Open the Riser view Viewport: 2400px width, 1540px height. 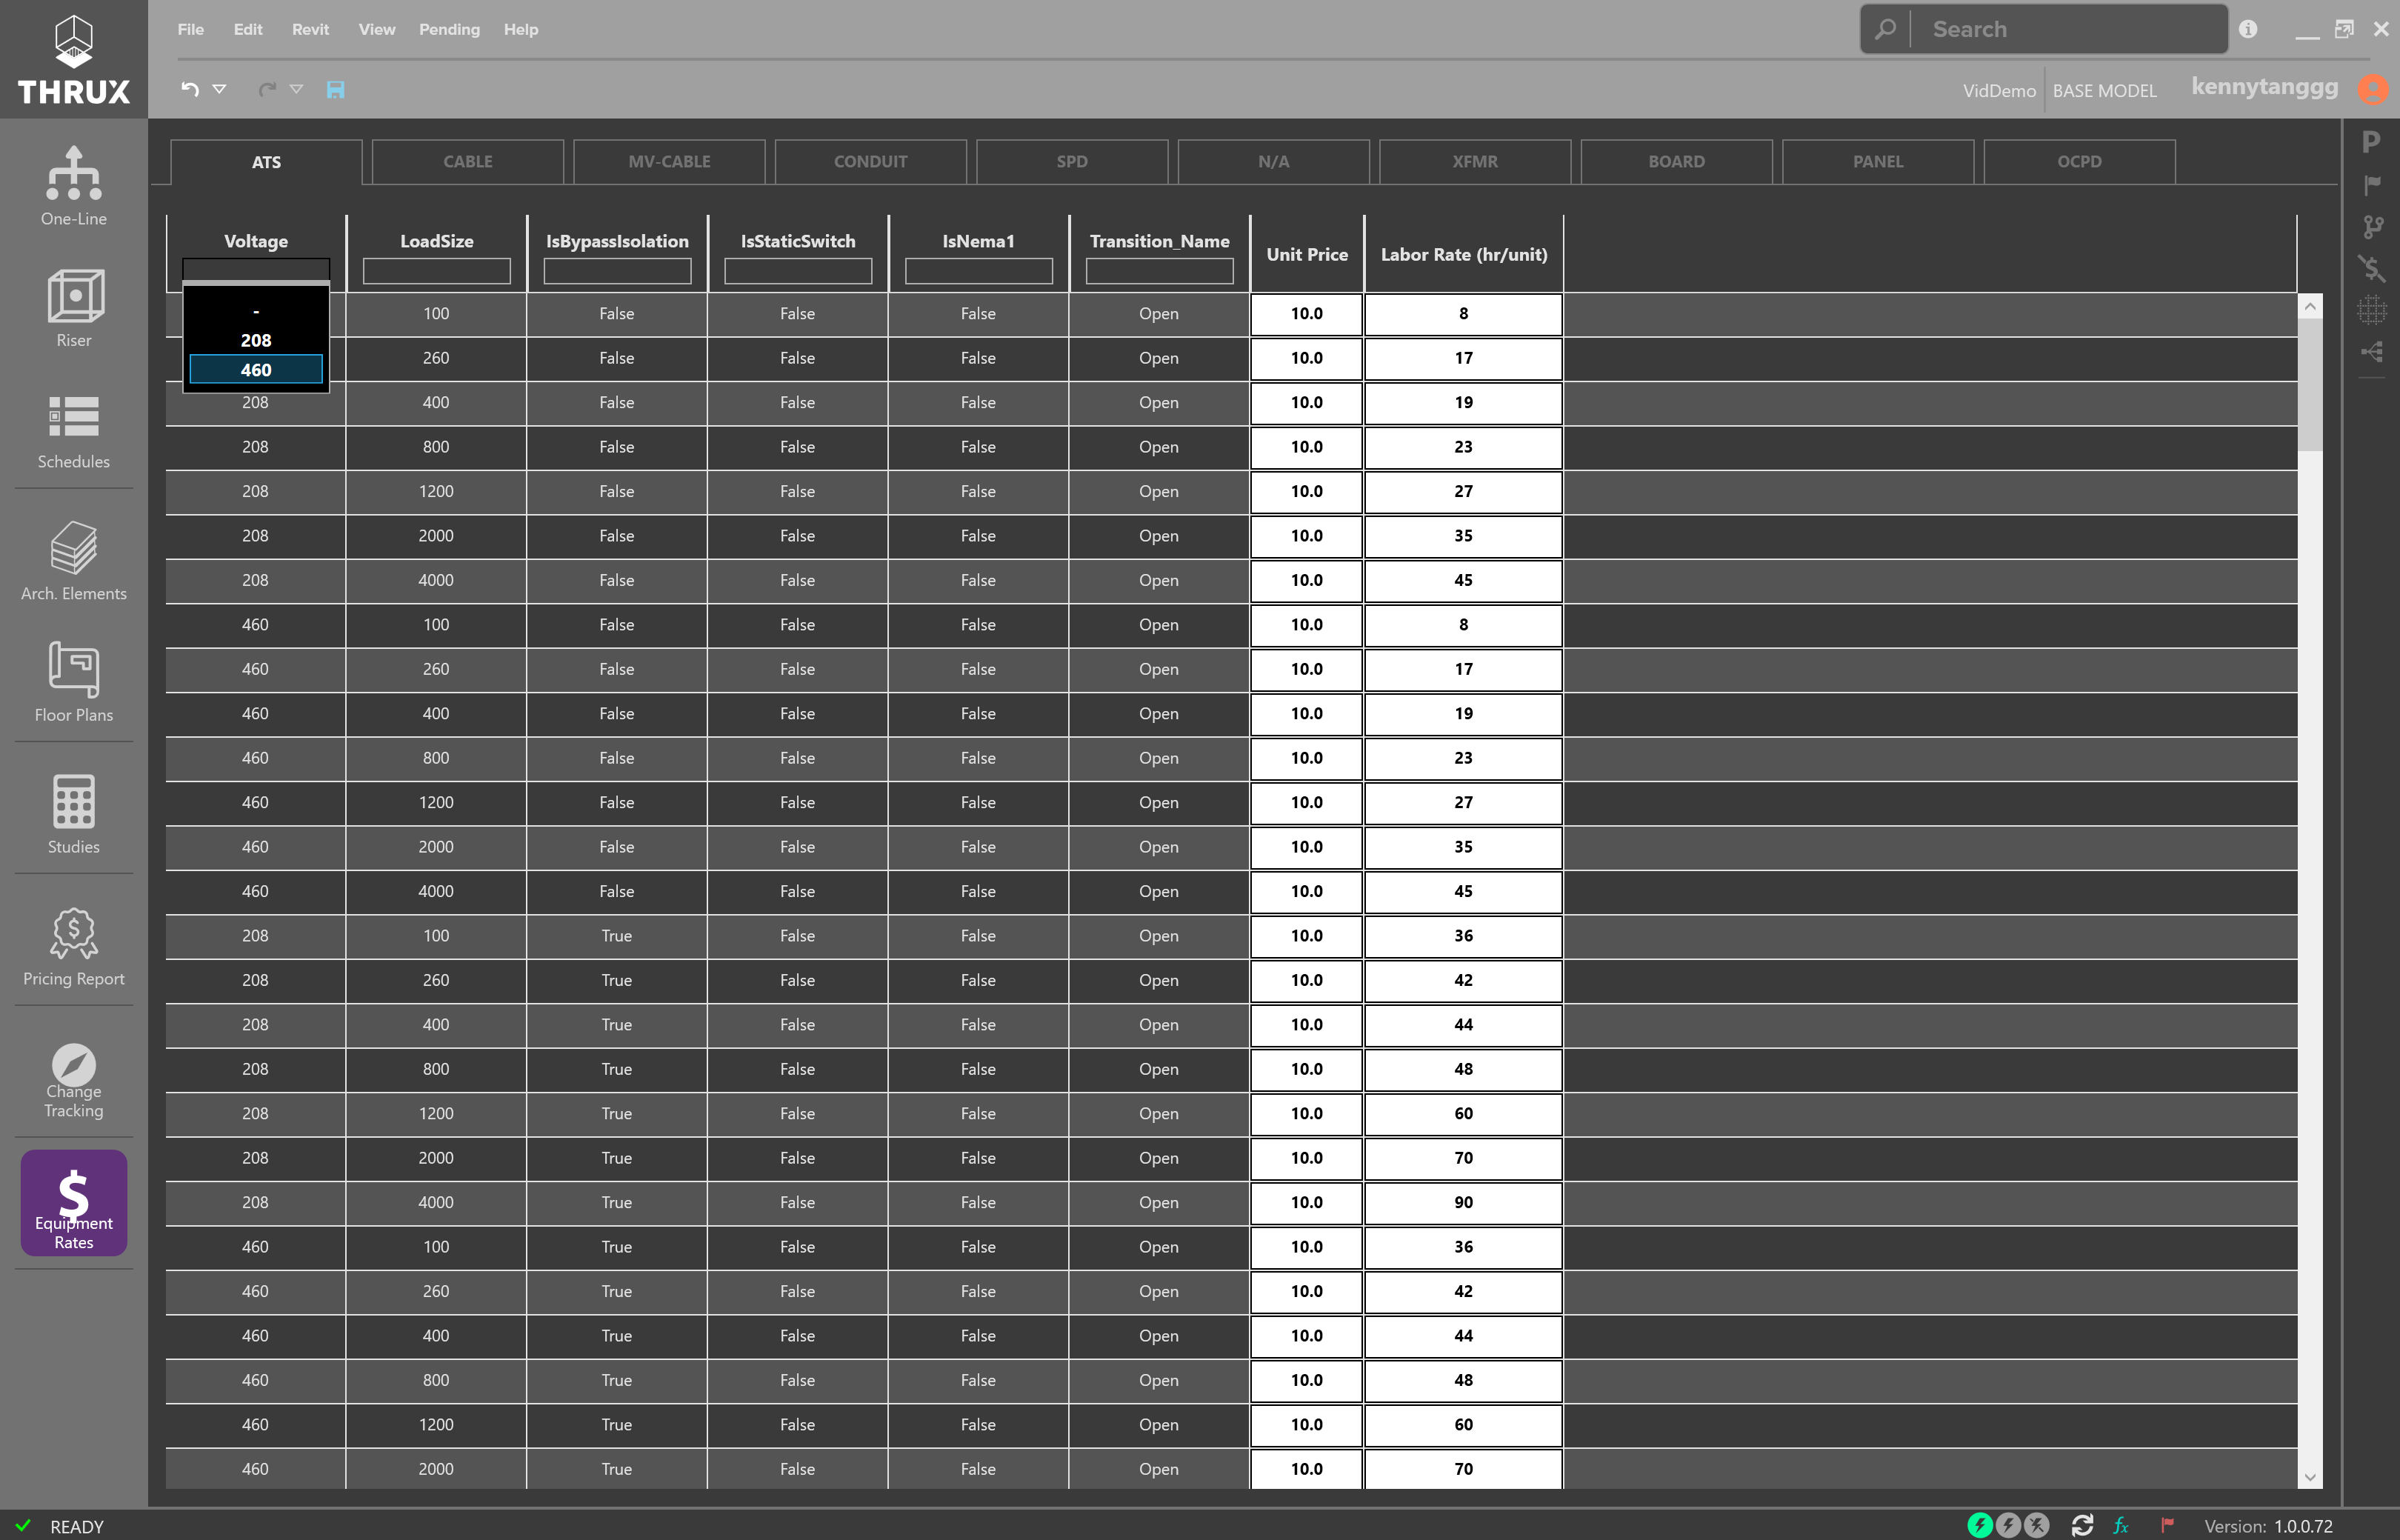[x=73, y=308]
